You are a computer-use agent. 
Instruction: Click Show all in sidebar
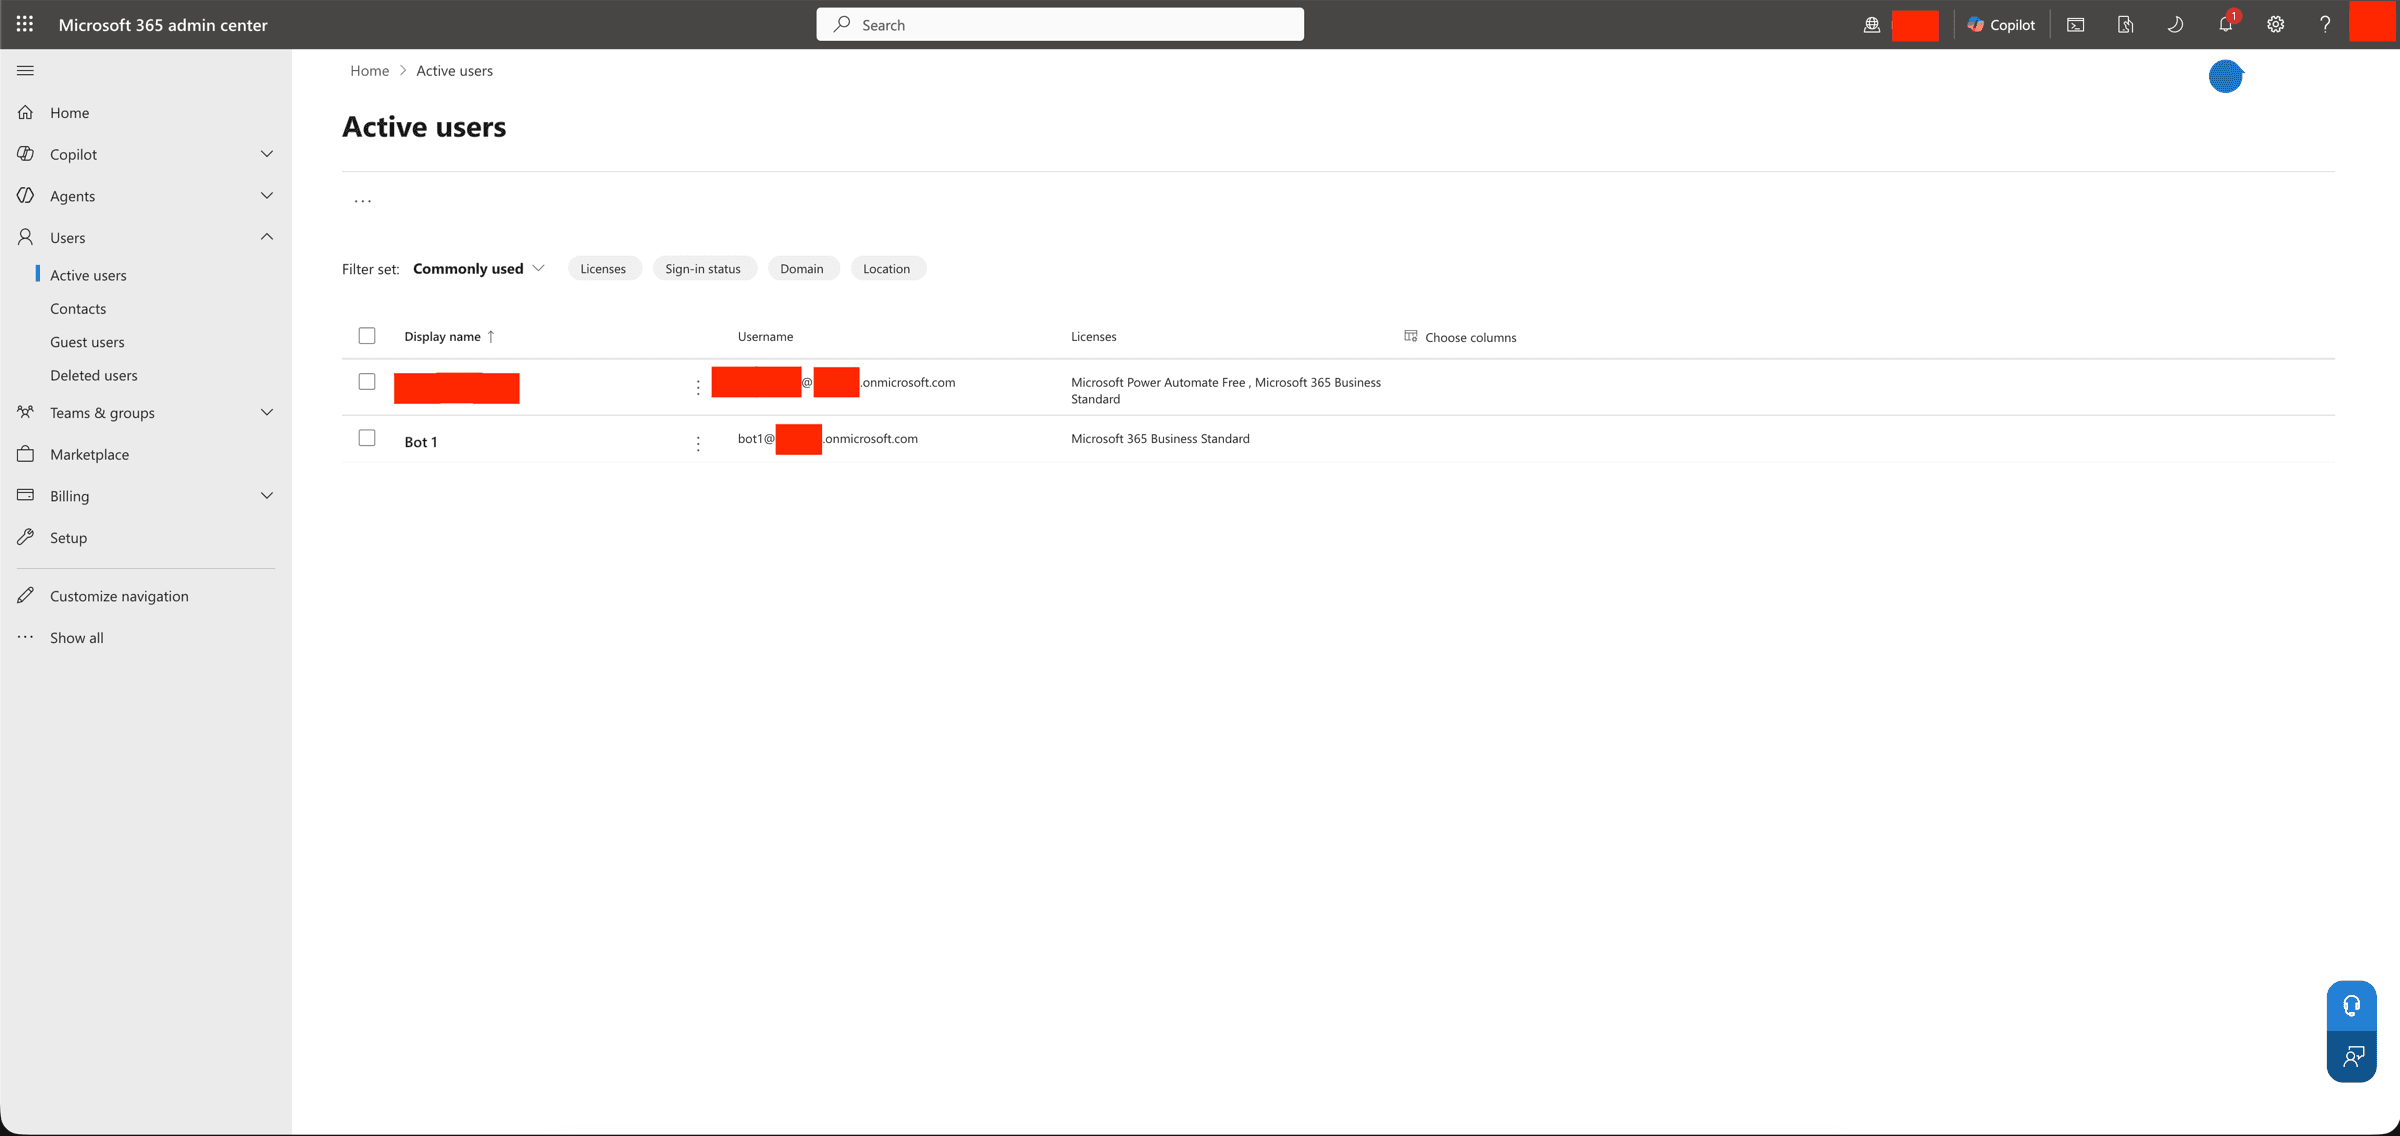pos(77,637)
